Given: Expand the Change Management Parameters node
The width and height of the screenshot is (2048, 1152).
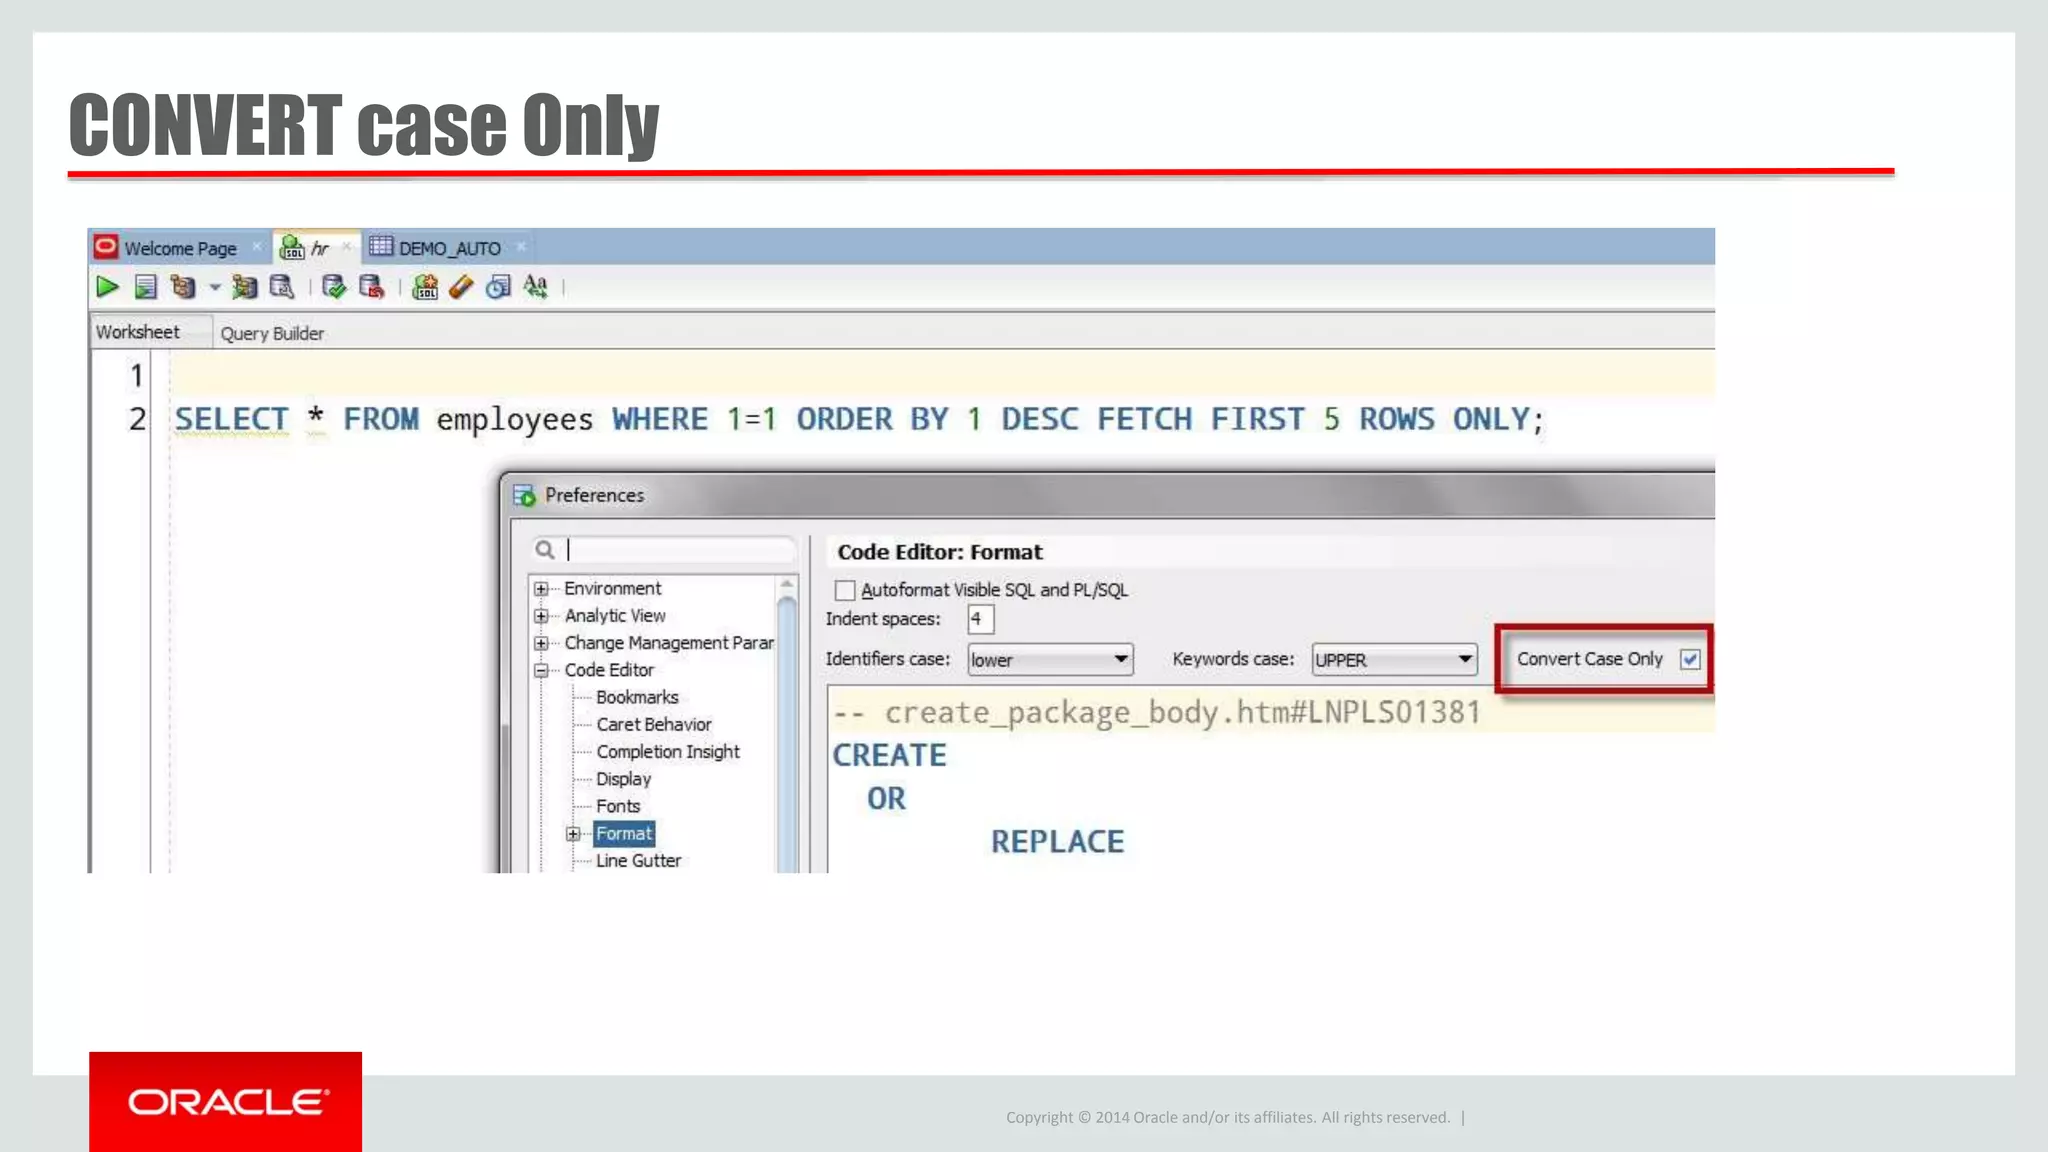Looking at the screenshot, I should (x=541, y=643).
